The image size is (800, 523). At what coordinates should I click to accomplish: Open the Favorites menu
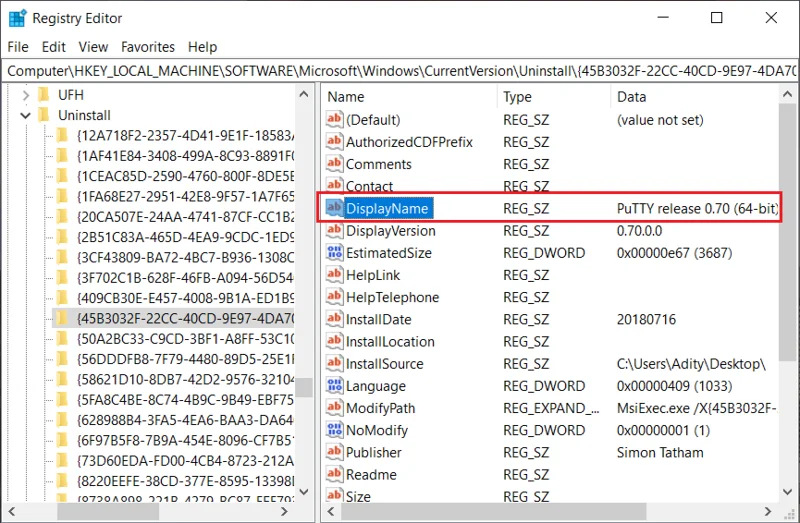pos(148,47)
